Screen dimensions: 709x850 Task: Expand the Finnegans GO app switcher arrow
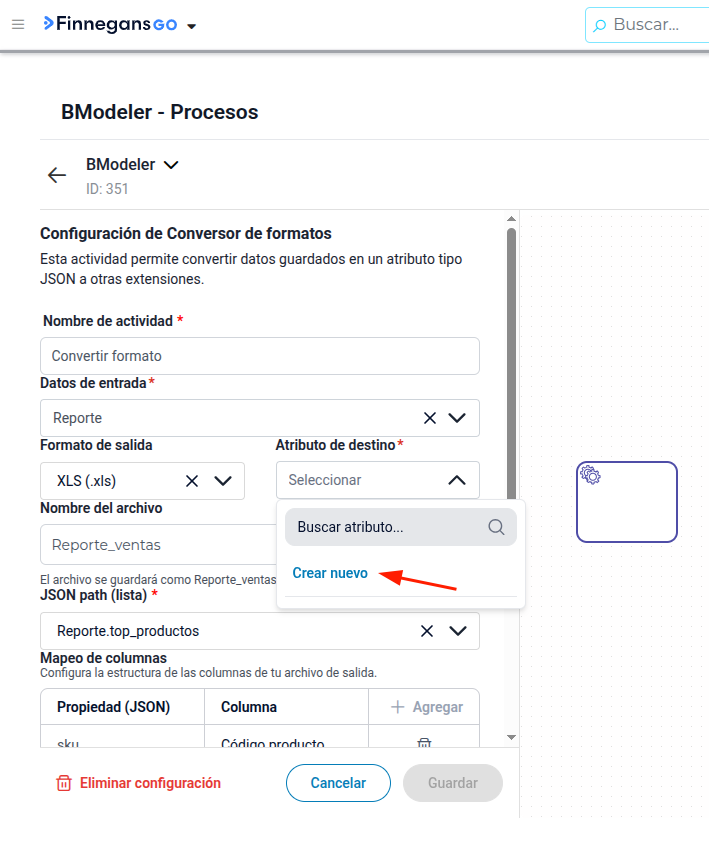click(x=191, y=26)
